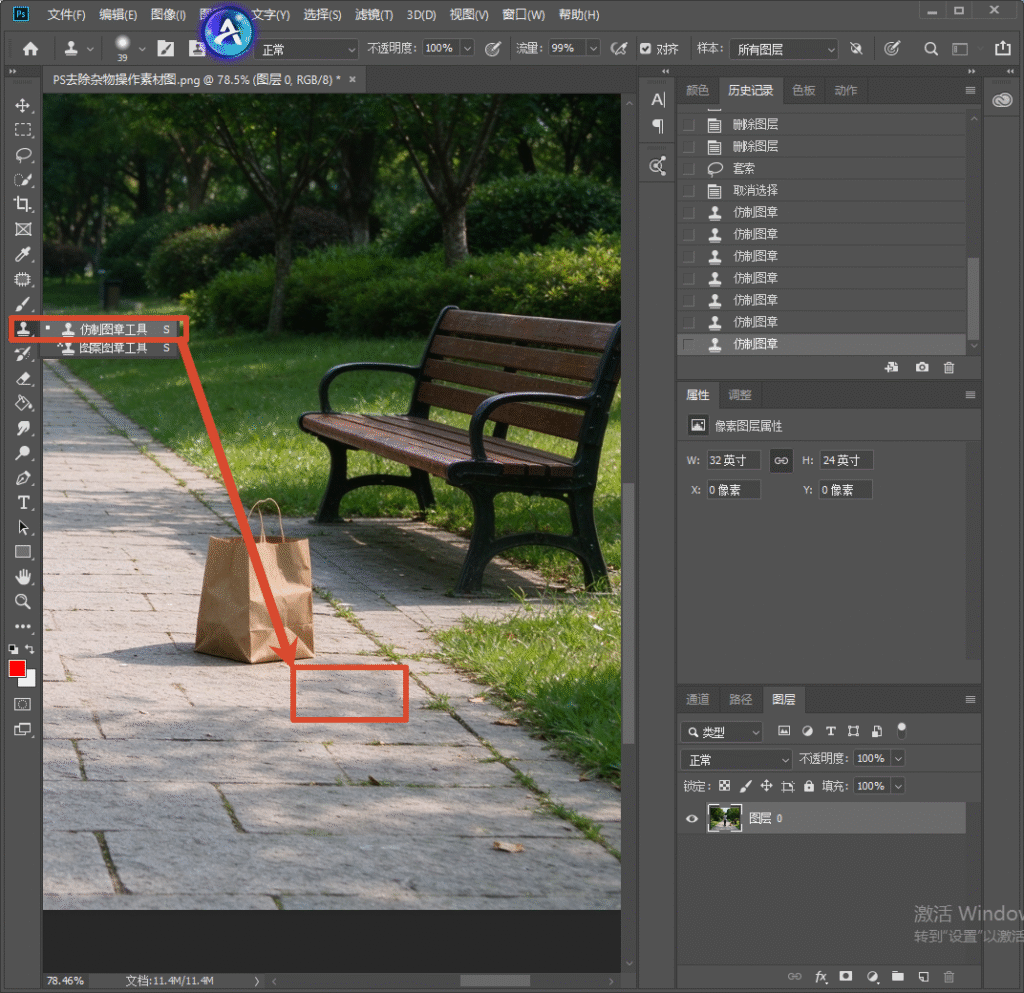
Task: Open the layer 类型 filter dropdown
Action: tap(722, 732)
